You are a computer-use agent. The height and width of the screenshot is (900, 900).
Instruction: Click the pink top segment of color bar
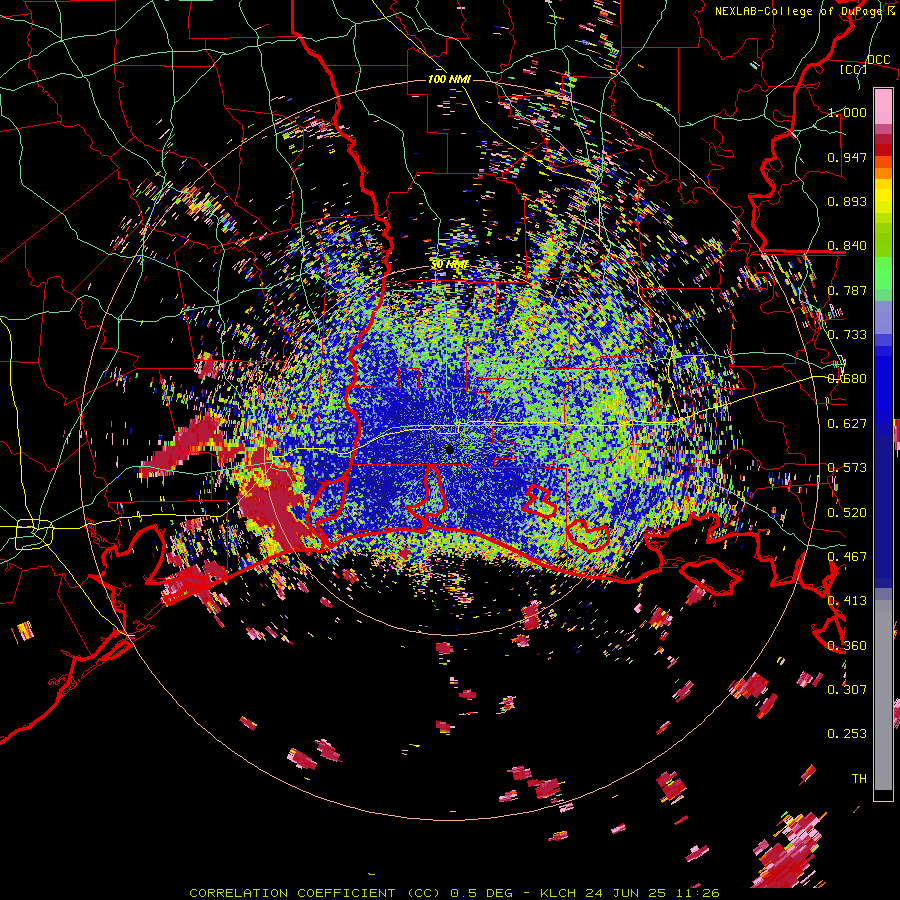click(883, 107)
